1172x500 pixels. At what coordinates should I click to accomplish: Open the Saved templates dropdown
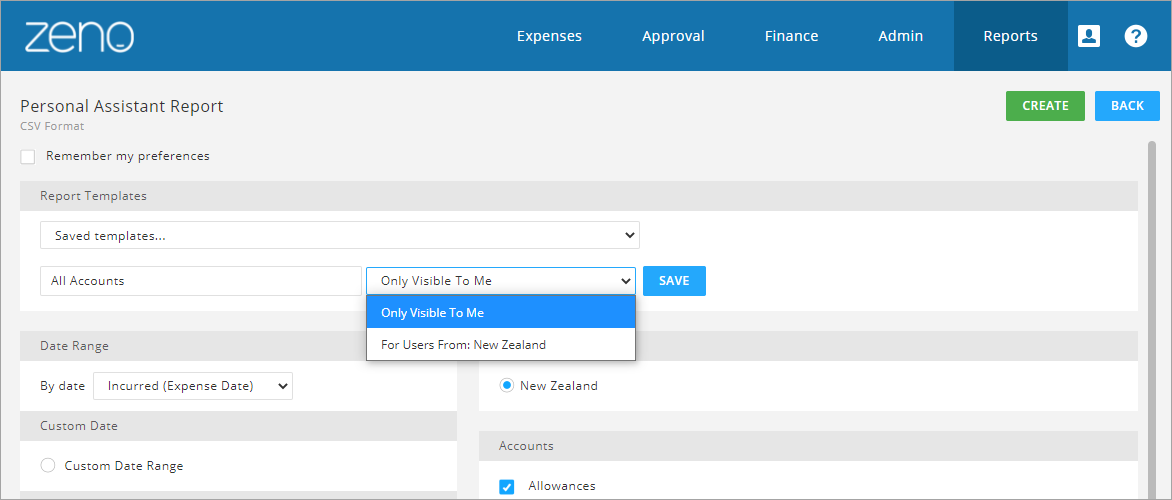(340, 235)
